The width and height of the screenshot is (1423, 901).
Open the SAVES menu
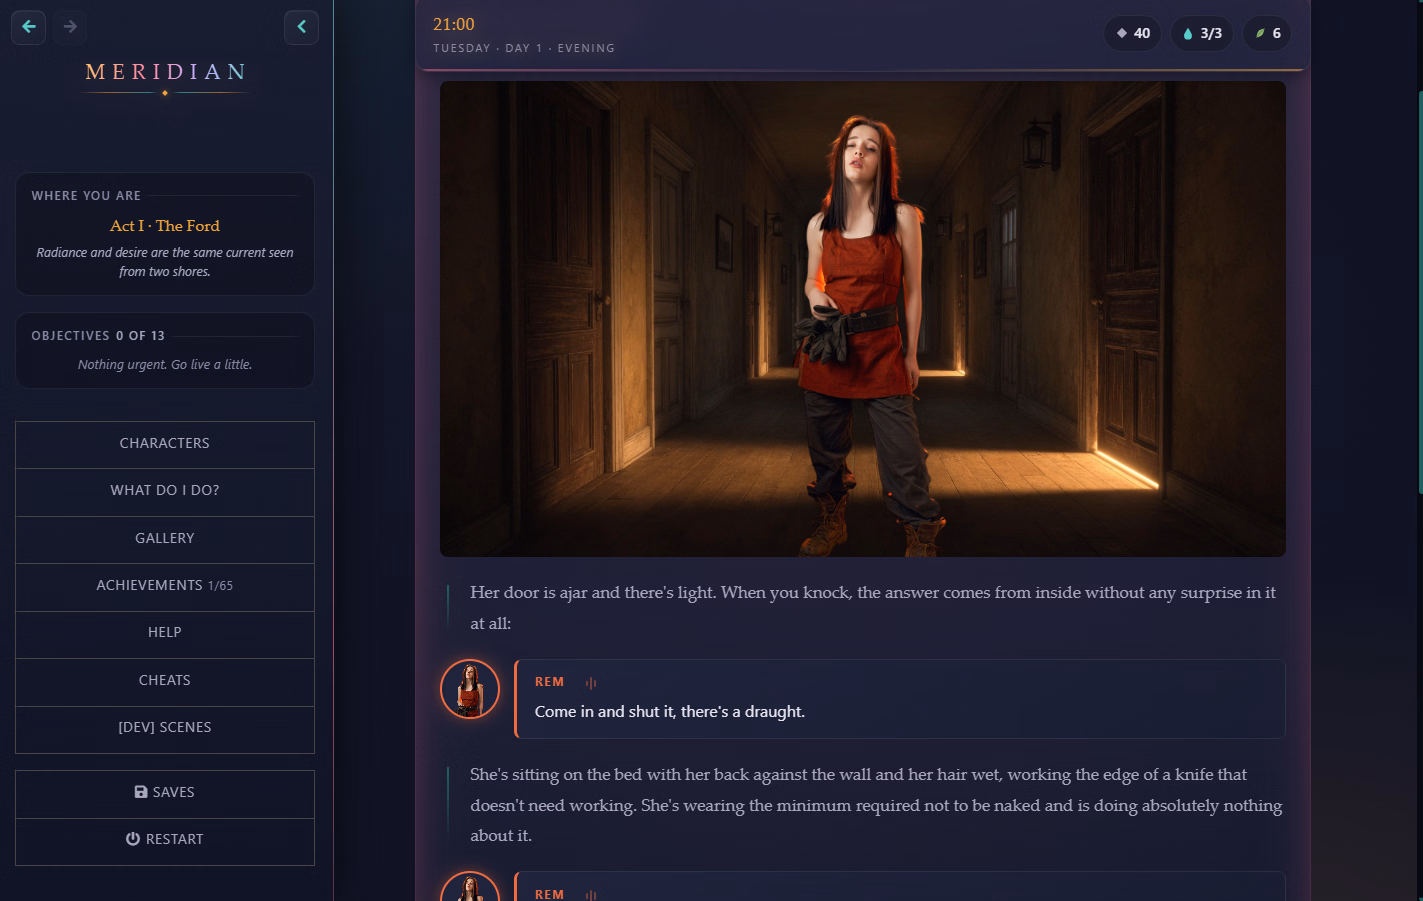(165, 793)
